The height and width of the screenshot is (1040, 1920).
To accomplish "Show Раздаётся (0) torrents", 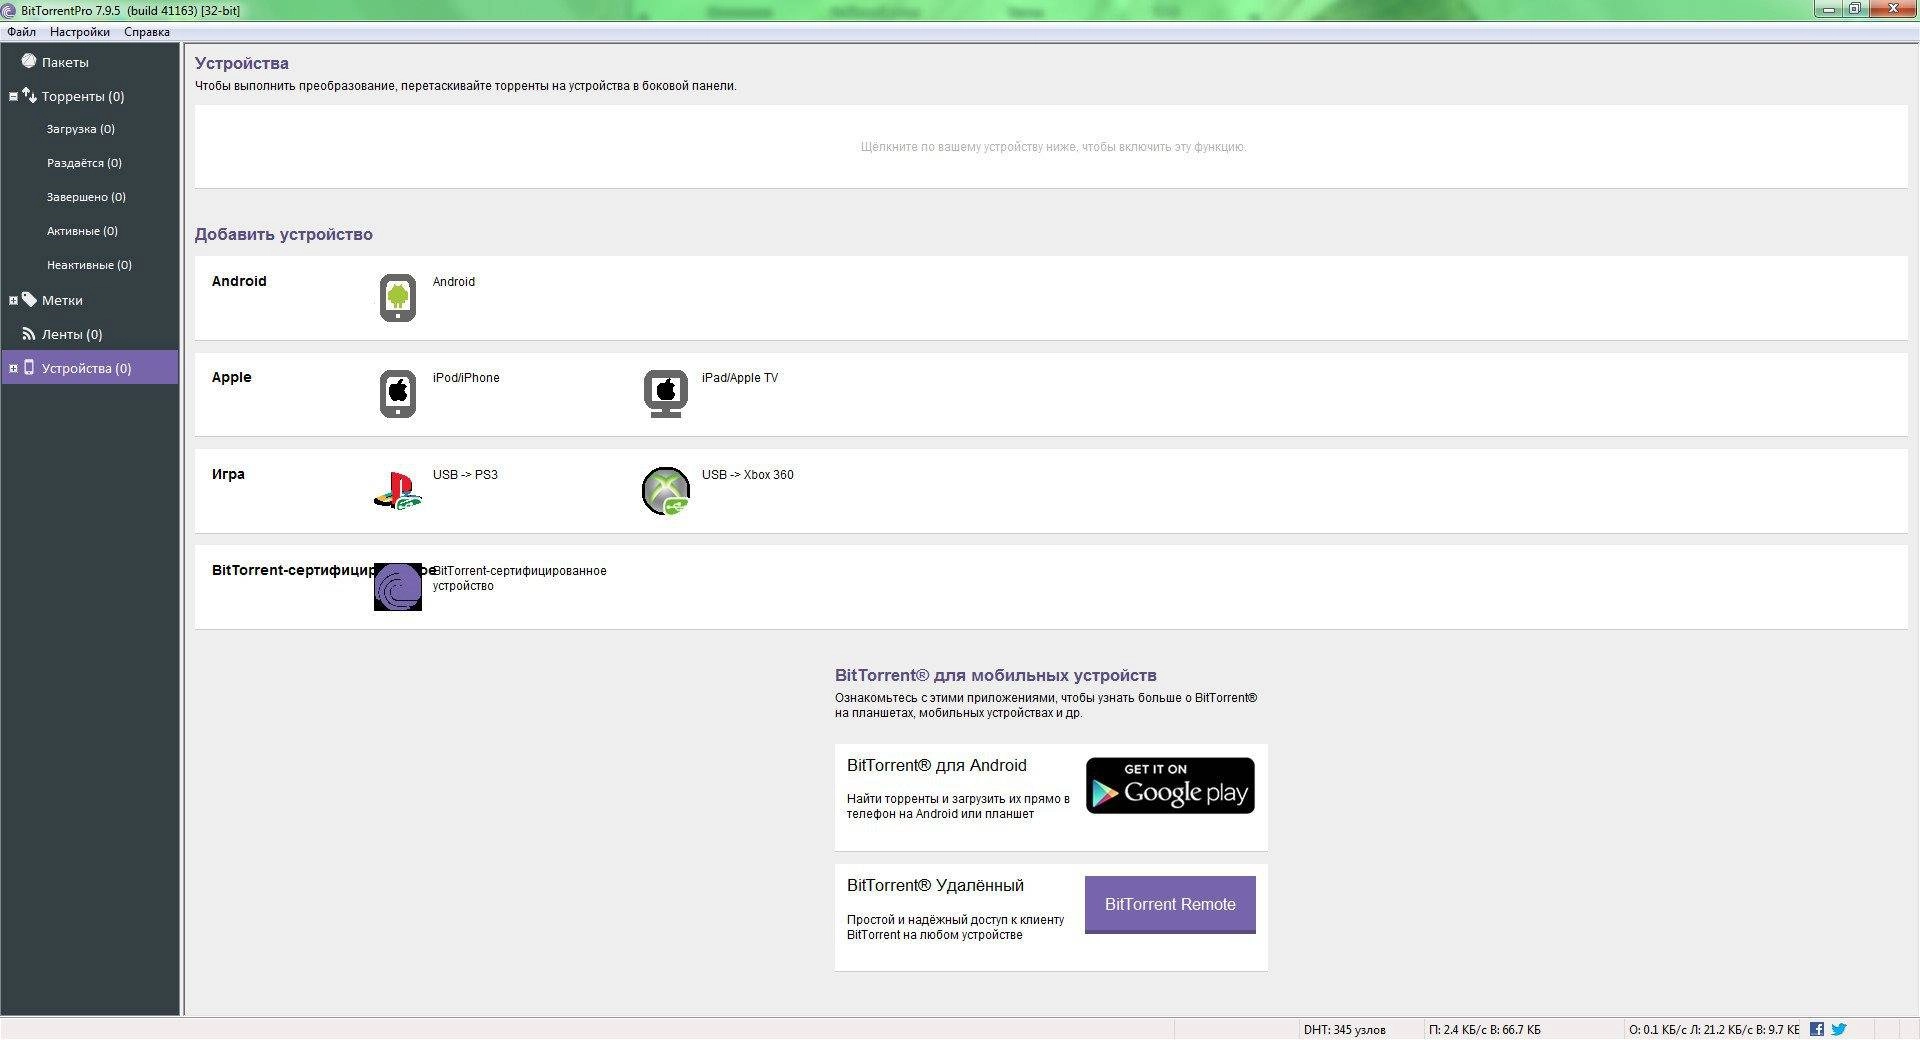I will tap(84, 163).
